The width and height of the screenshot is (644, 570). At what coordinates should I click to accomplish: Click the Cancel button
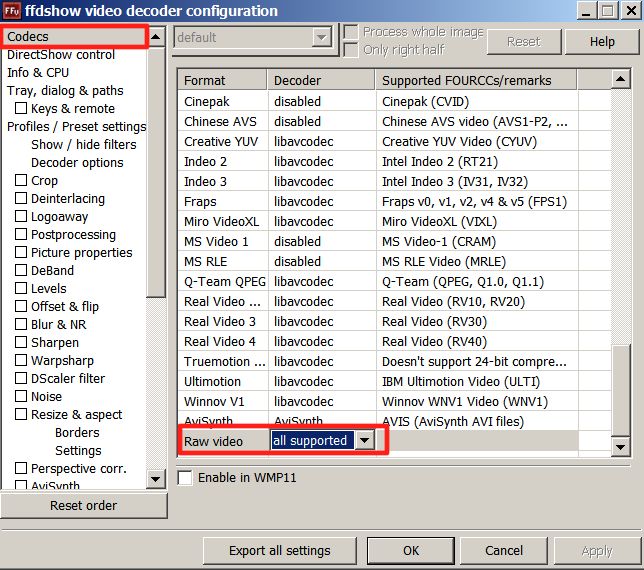coord(504,551)
